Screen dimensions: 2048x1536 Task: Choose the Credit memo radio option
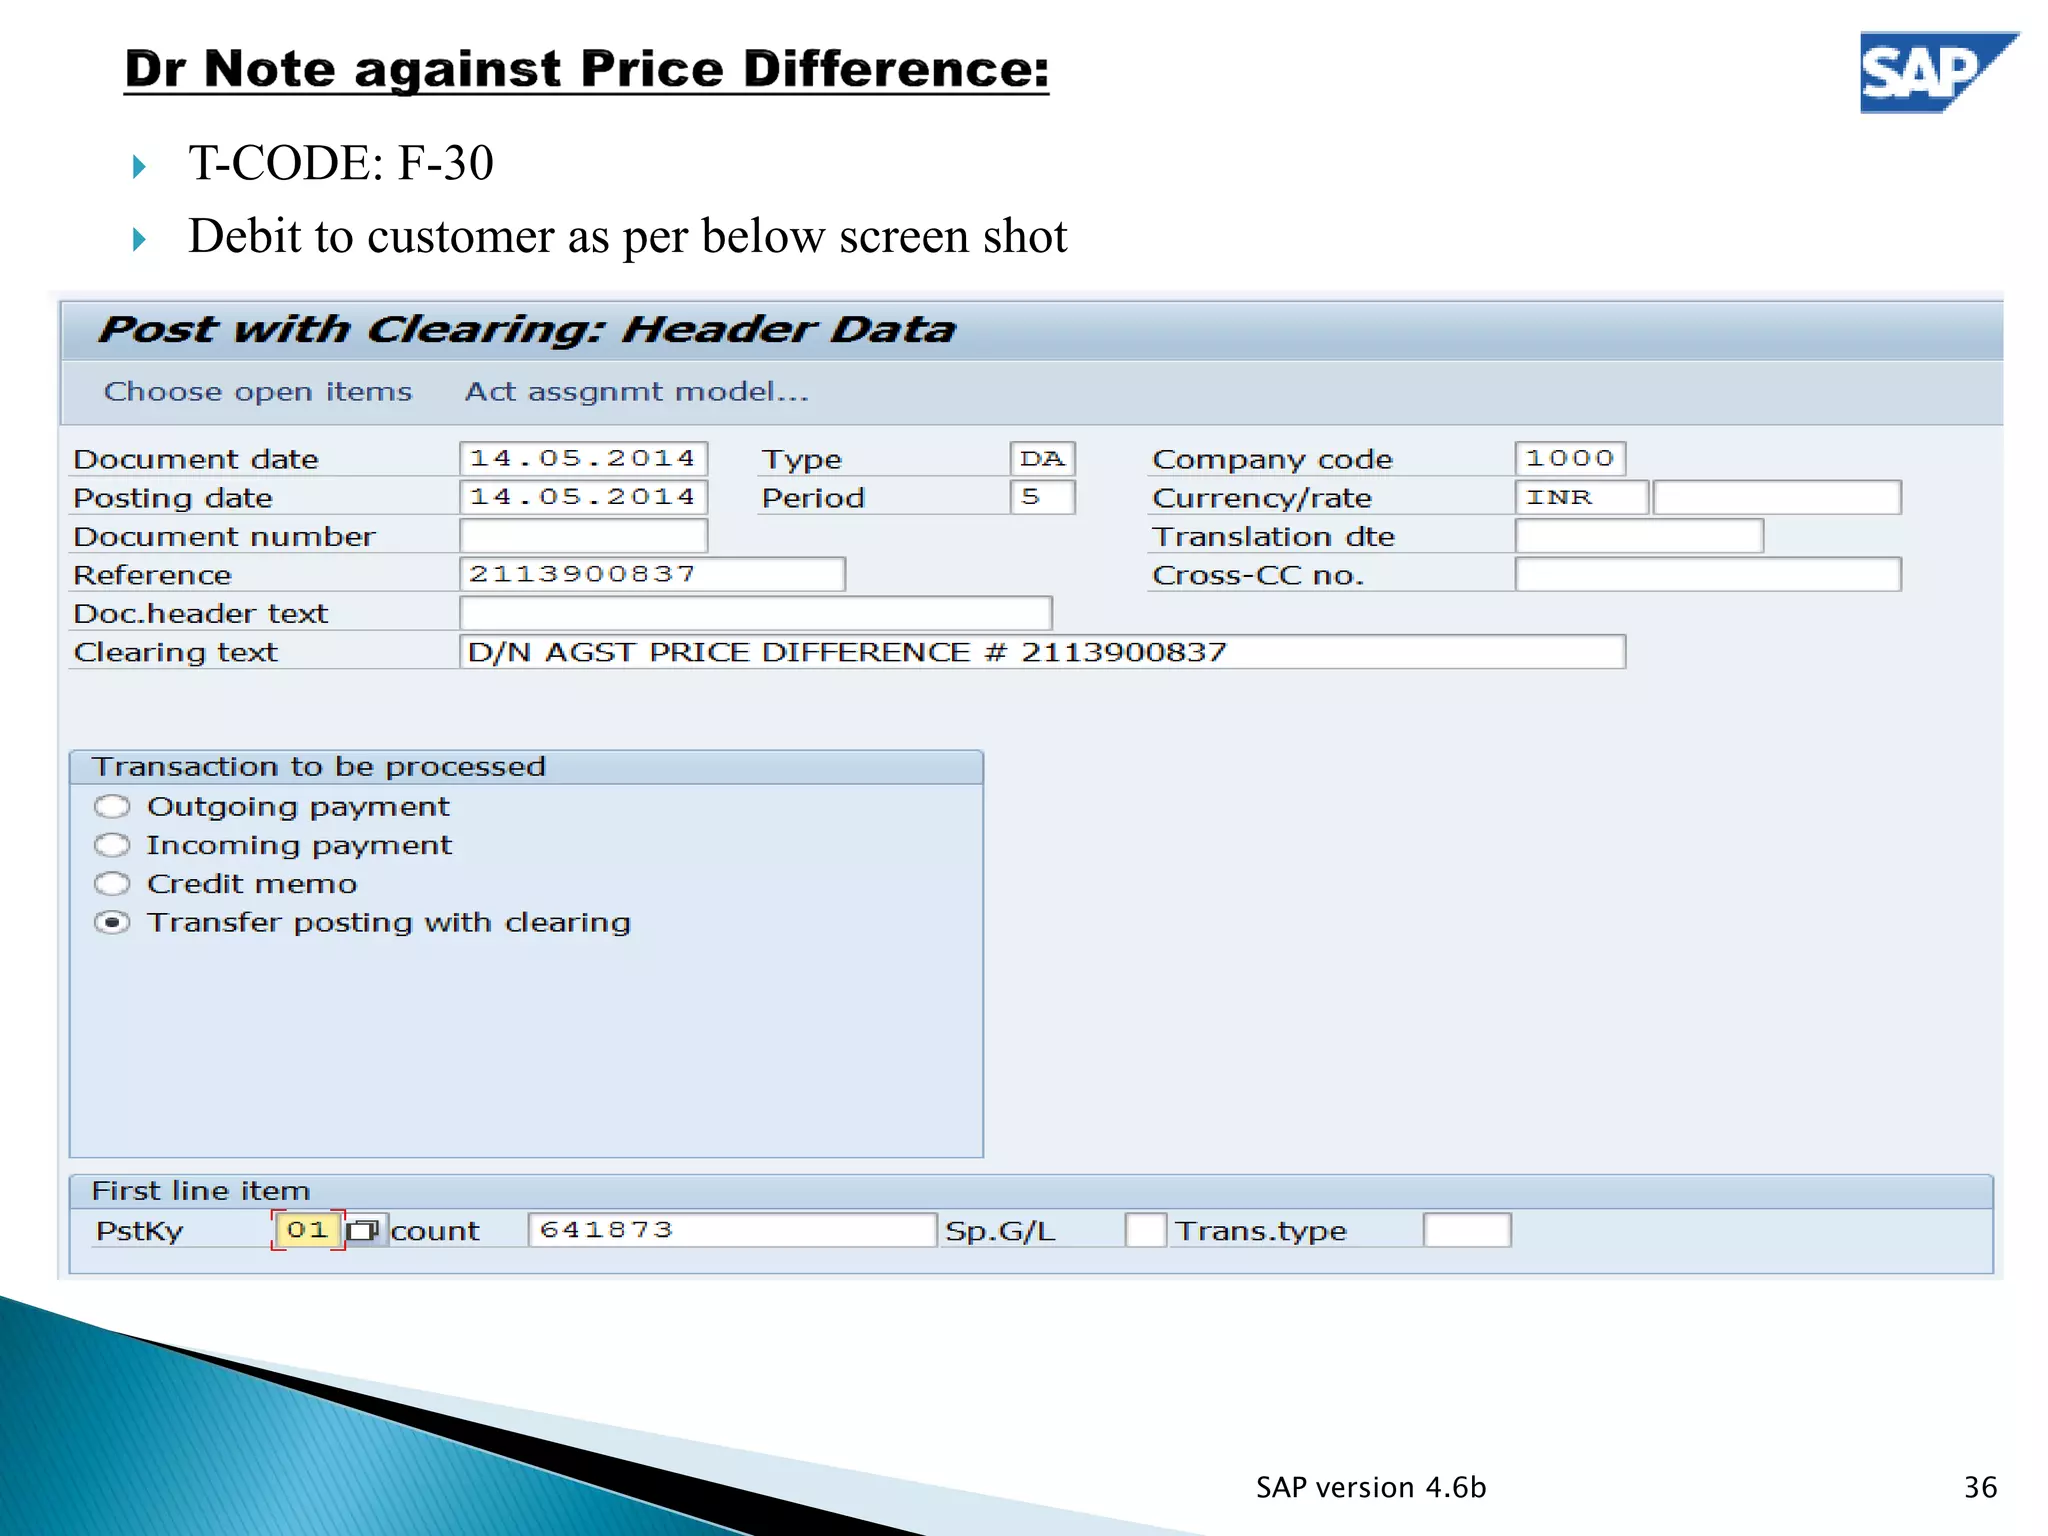pyautogui.click(x=112, y=884)
